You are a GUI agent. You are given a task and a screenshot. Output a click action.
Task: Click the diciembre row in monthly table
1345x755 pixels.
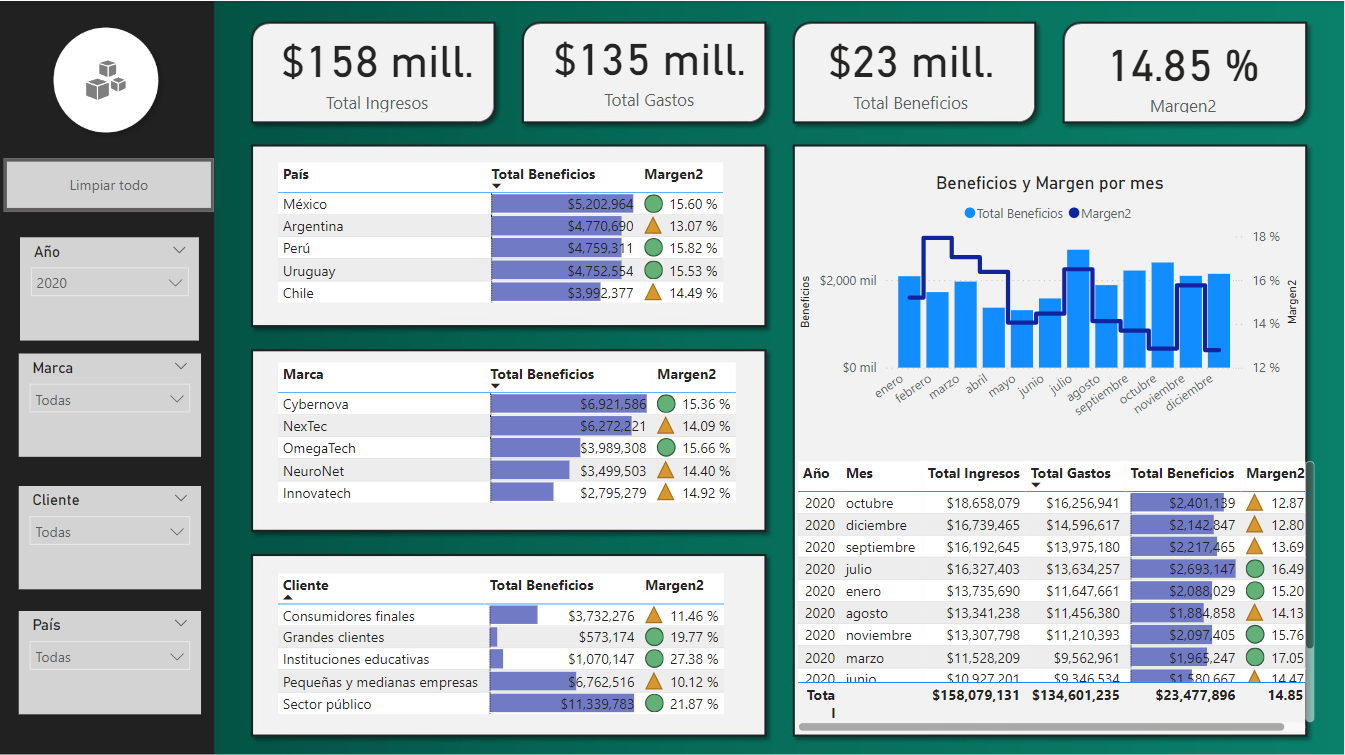coord(1053,525)
